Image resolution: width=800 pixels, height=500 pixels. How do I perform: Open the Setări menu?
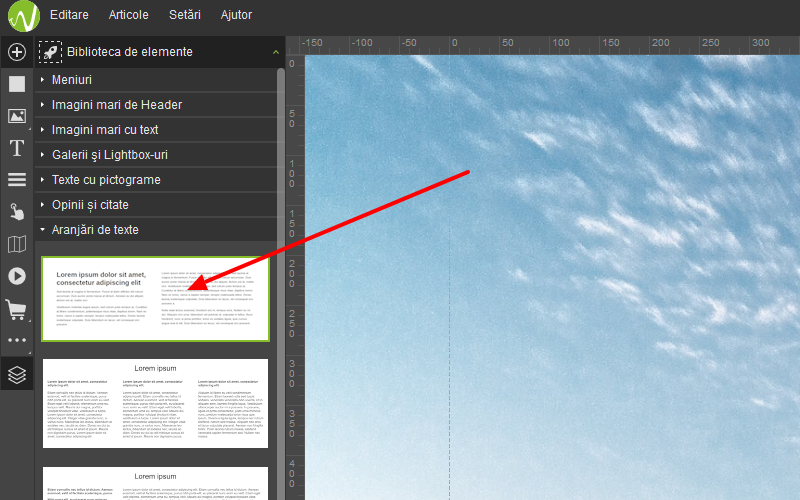(185, 15)
